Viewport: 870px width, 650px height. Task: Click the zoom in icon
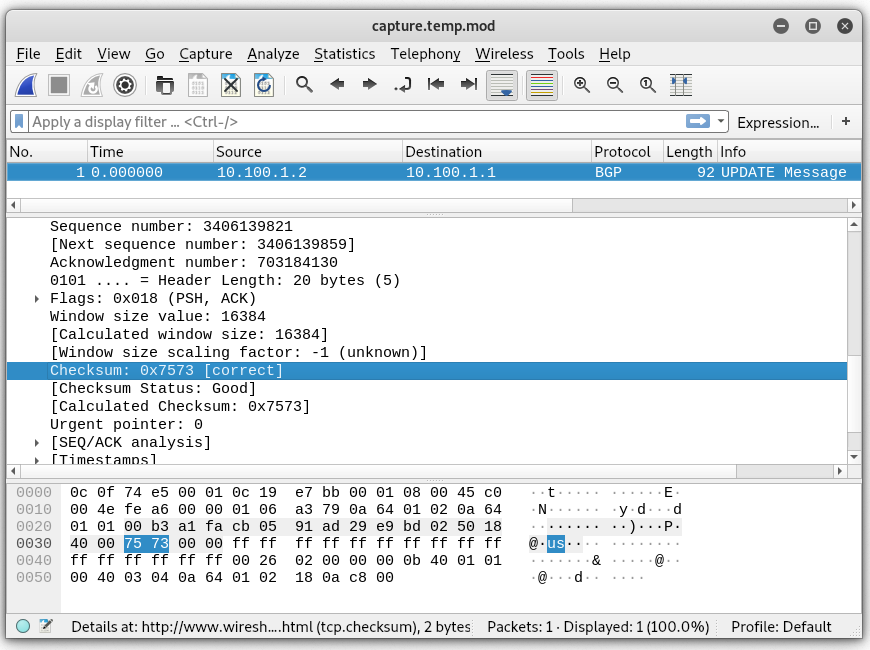582,85
